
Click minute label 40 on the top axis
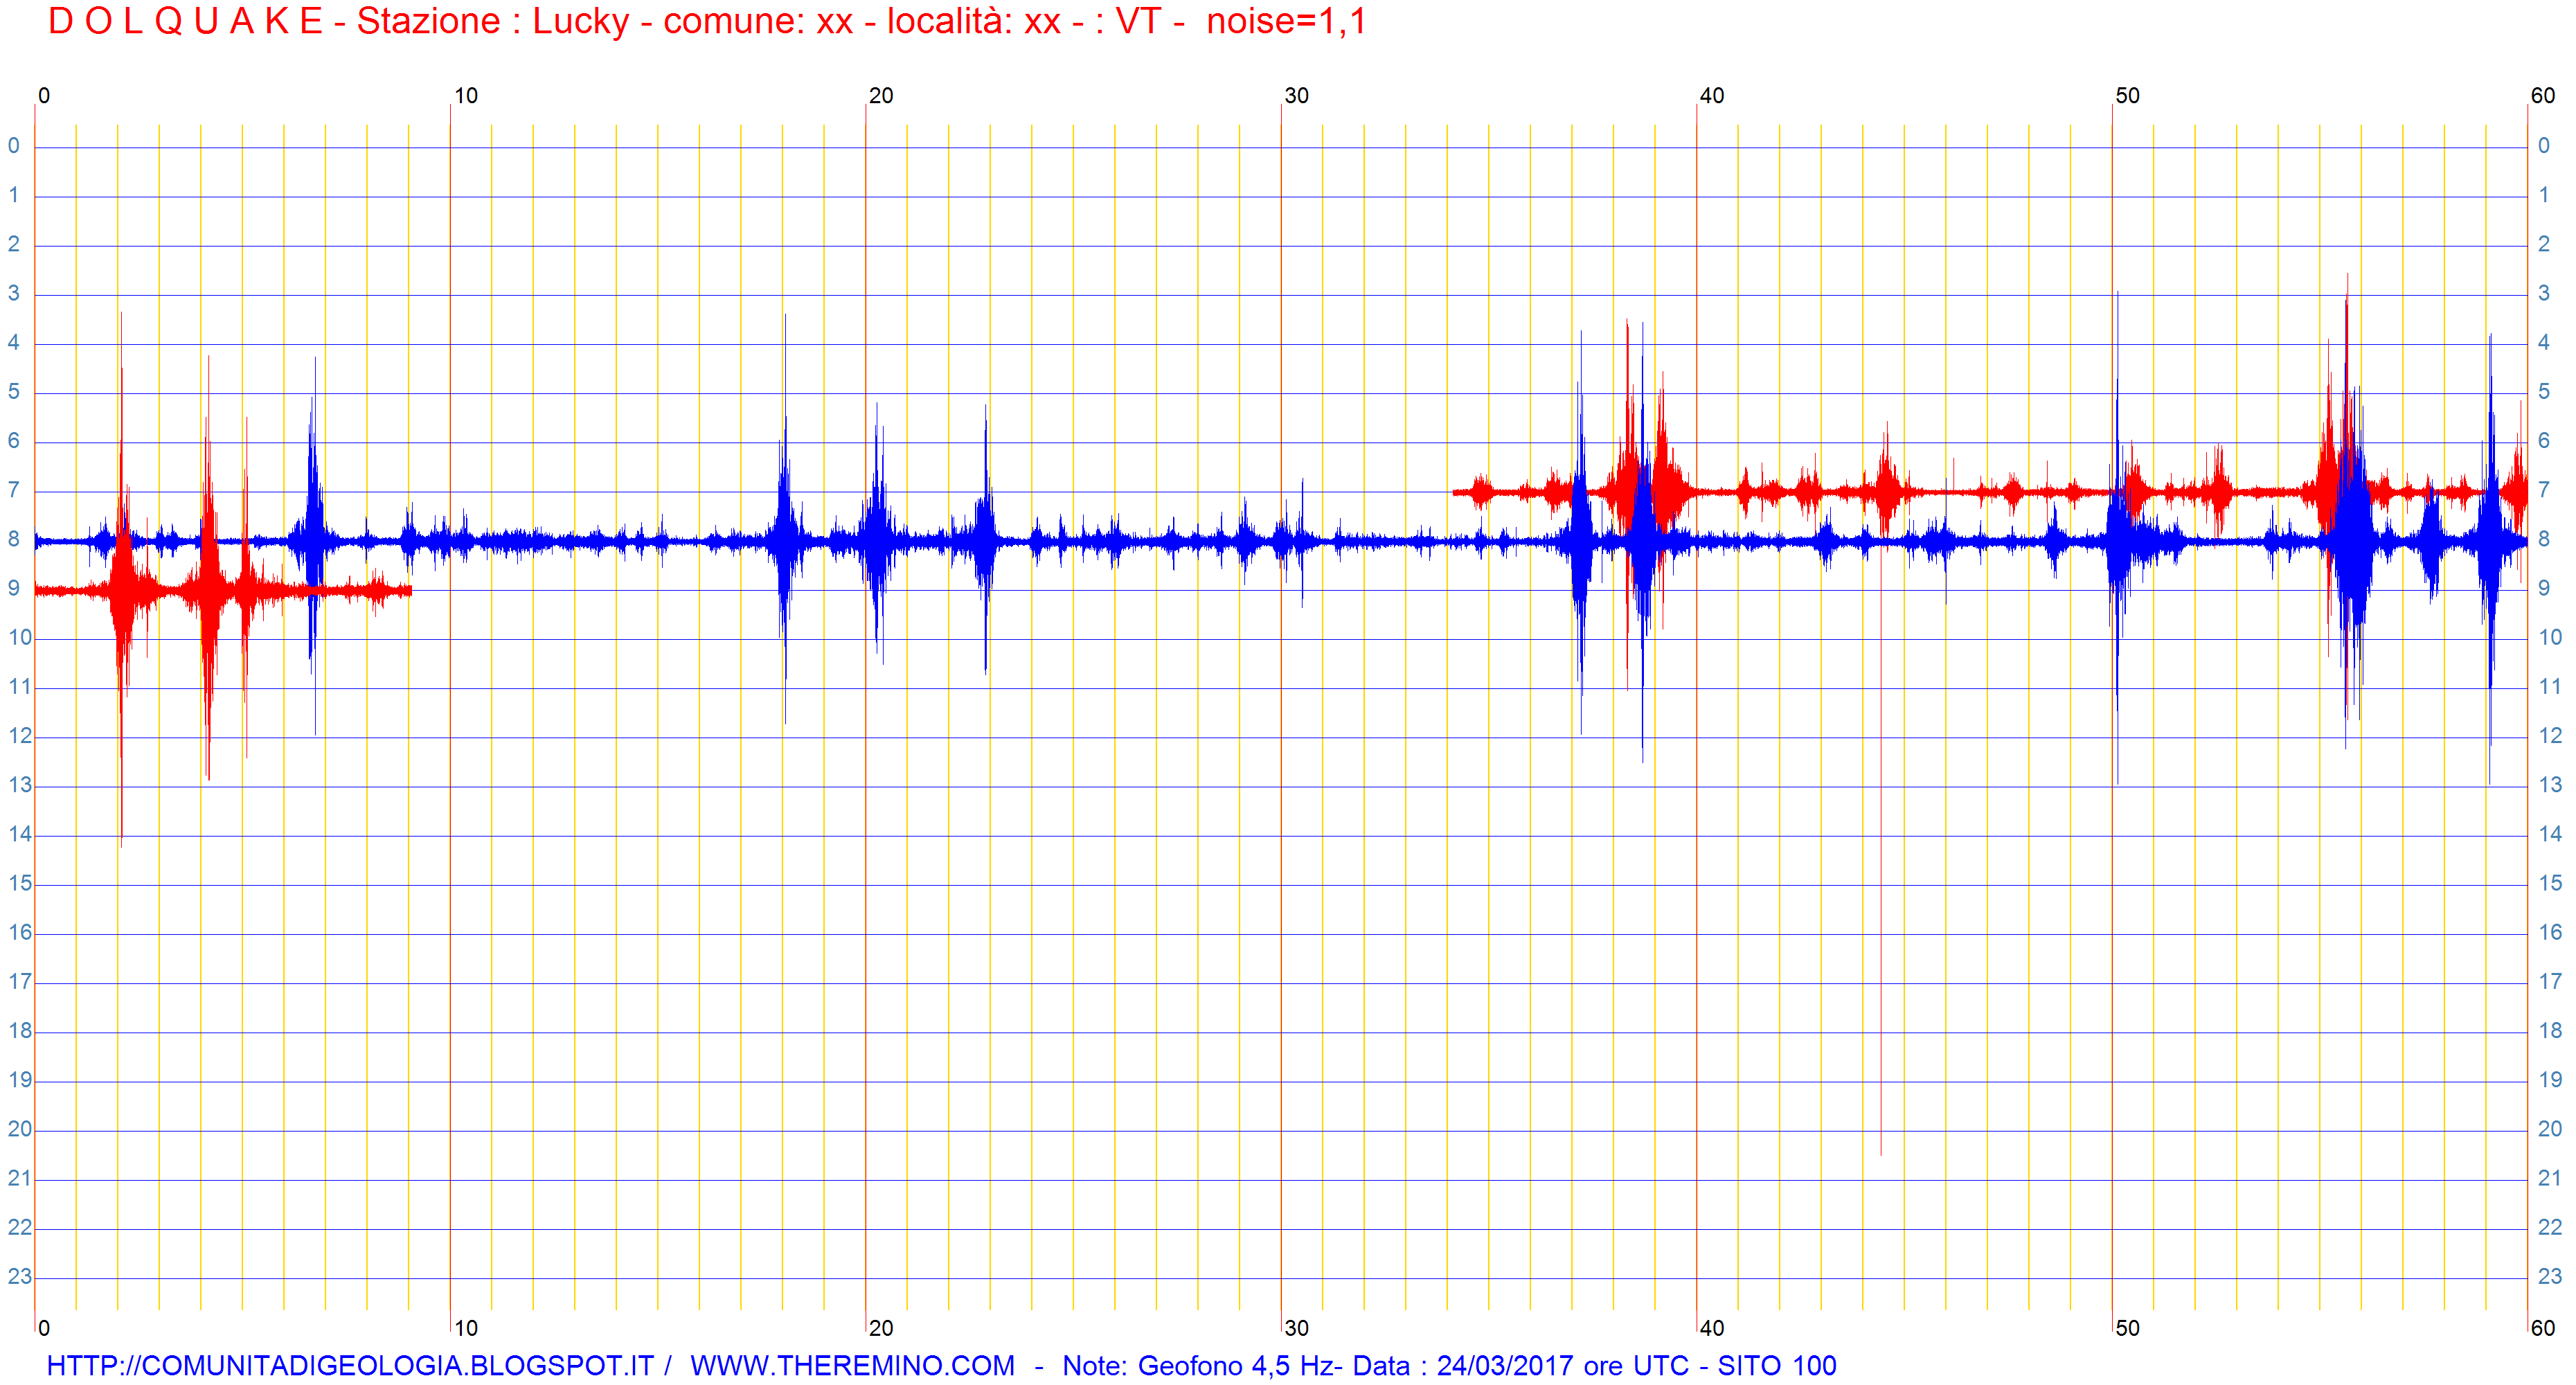tap(1712, 96)
